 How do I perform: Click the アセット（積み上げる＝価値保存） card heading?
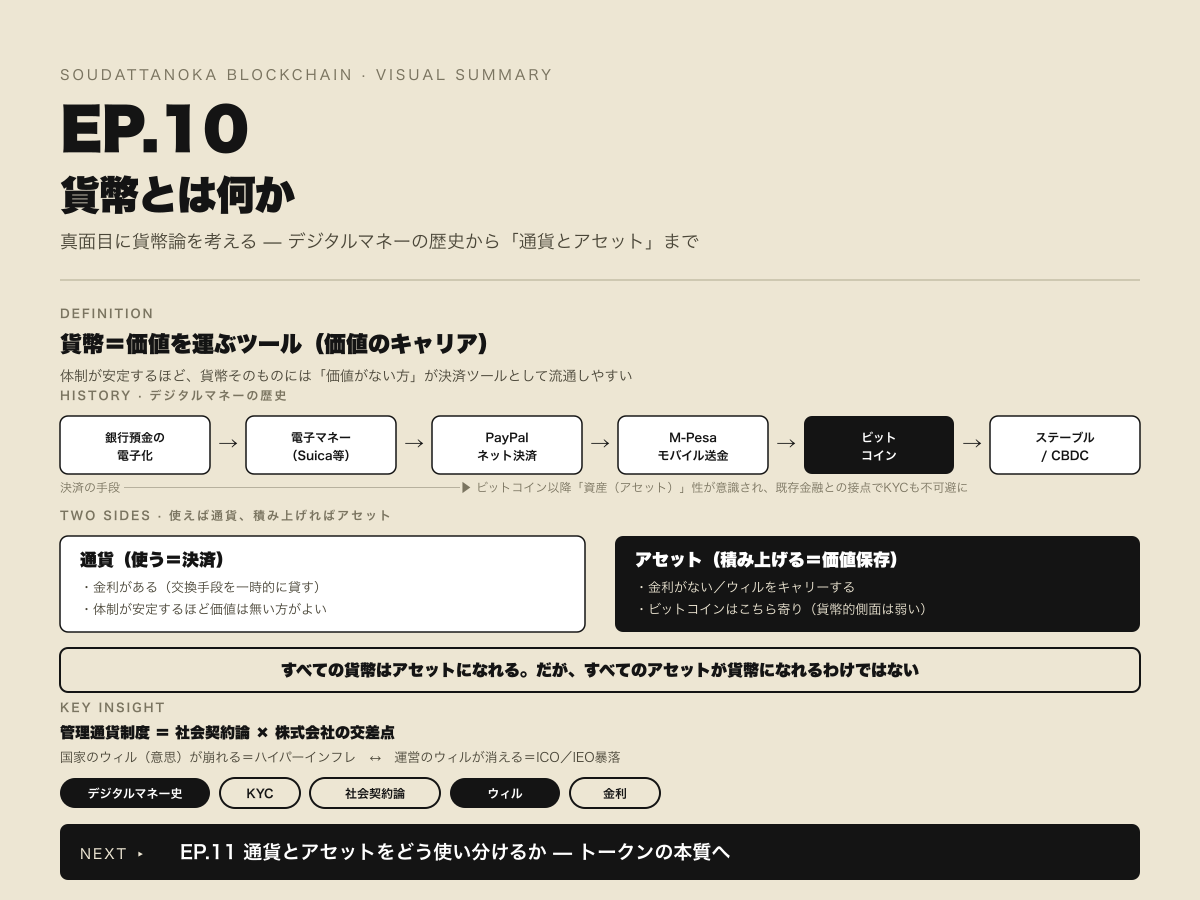[766, 560]
